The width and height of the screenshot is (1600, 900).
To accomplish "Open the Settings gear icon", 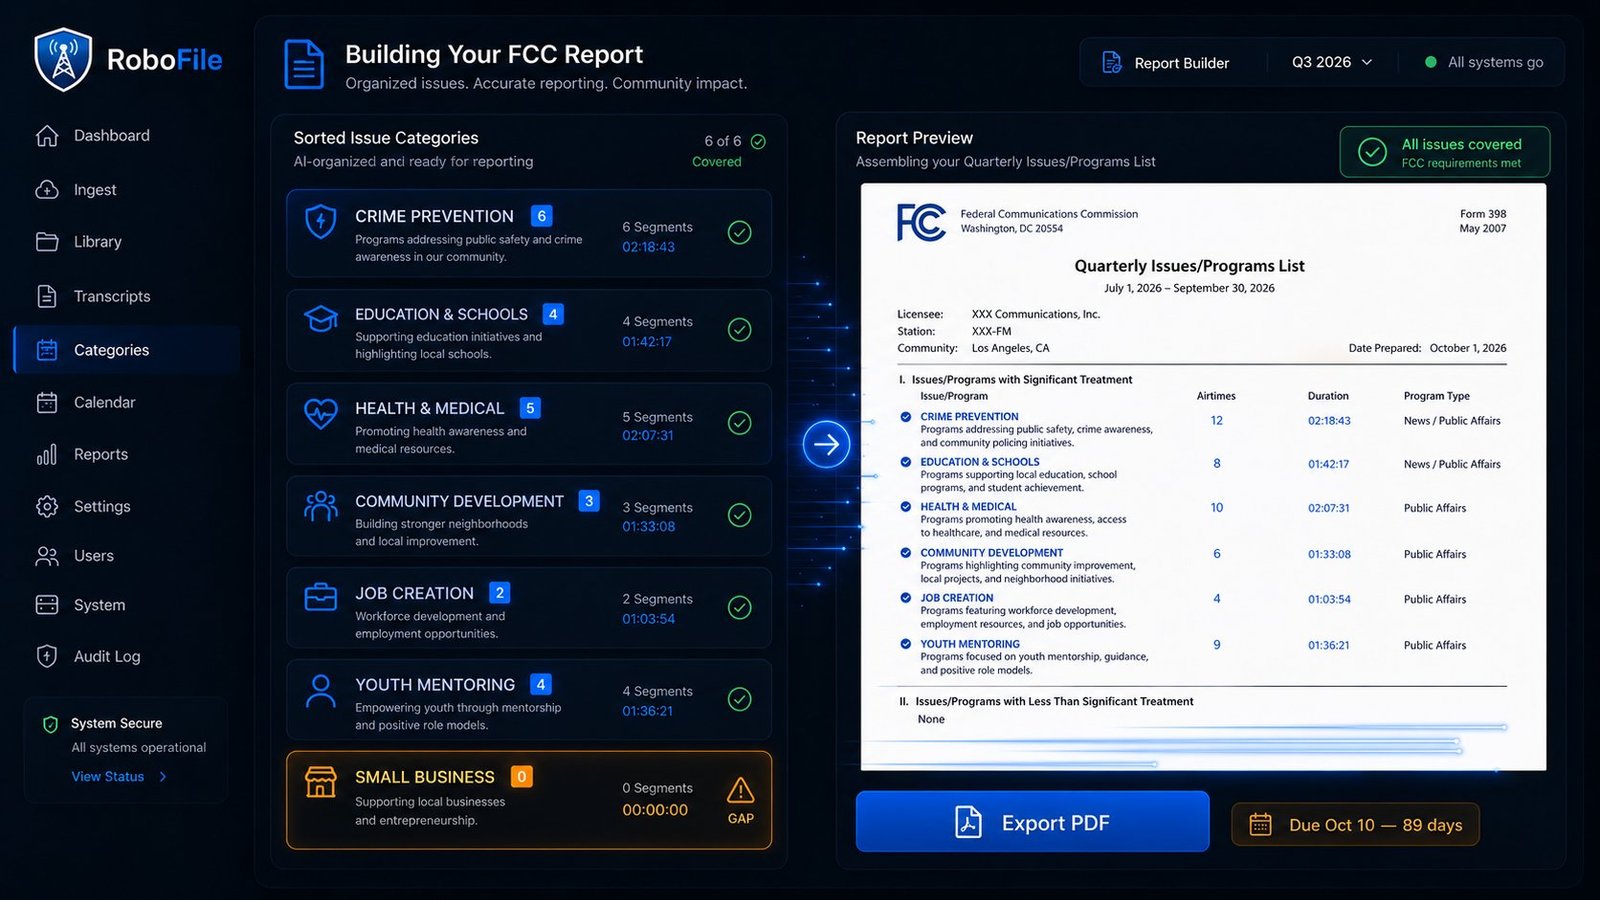I will point(47,506).
